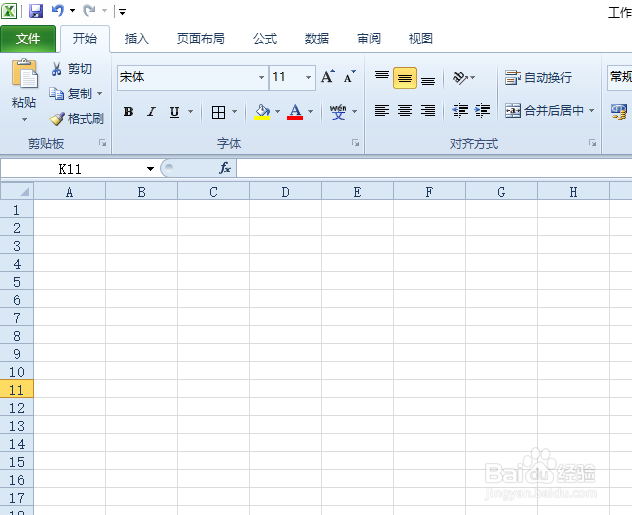The width and height of the screenshot is (632, 515).
Task: Open customize quick access toolbar dropdown
Action: [123, 12]
